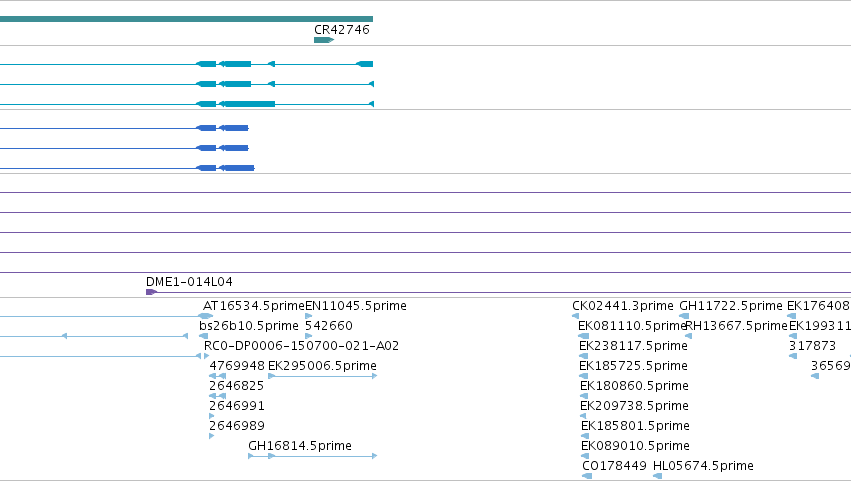Select the 2646825 feature label
The height and width of the screenshot is (481, 851).
[x=237, y=386]
